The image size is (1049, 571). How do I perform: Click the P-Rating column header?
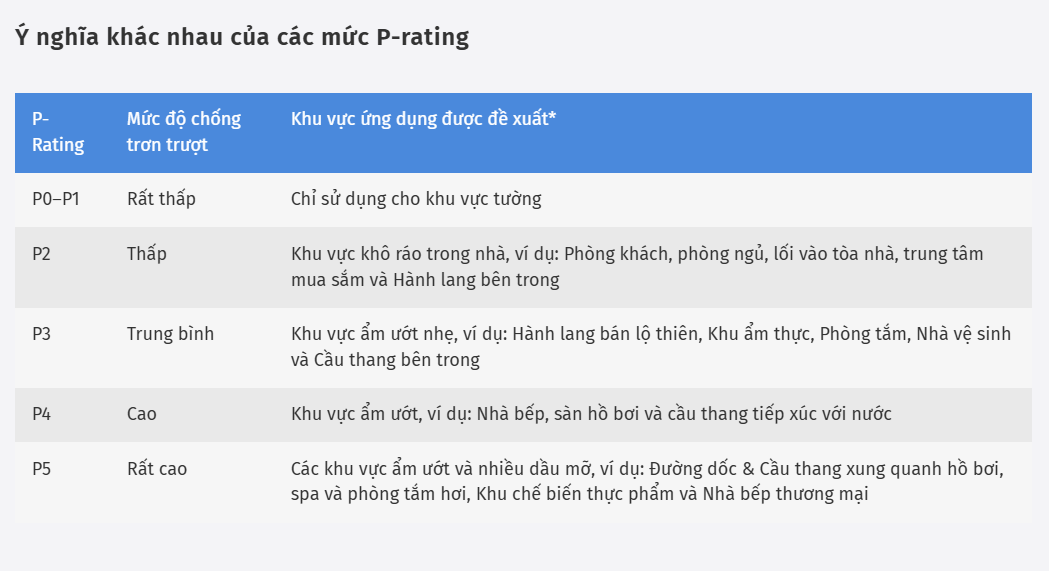tap(58, 132)
